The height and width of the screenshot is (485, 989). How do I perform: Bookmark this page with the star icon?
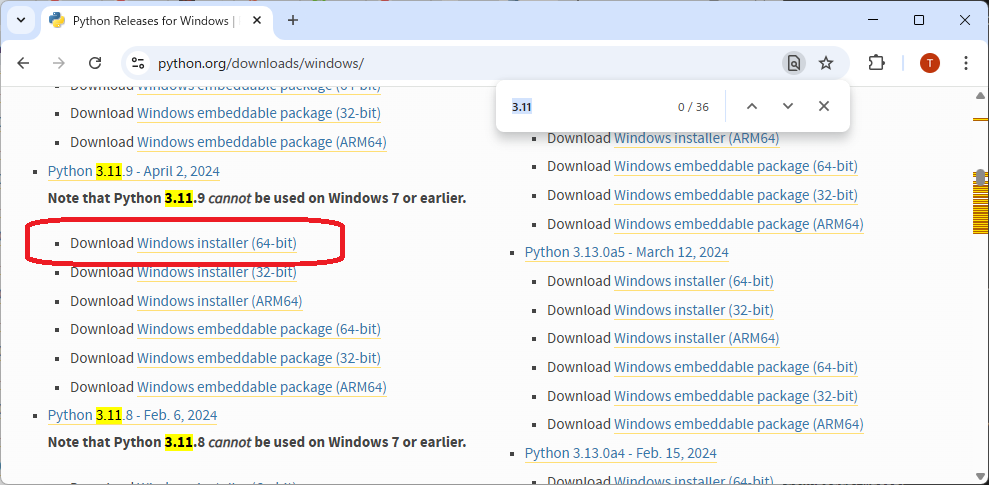(x=826, y=63)
